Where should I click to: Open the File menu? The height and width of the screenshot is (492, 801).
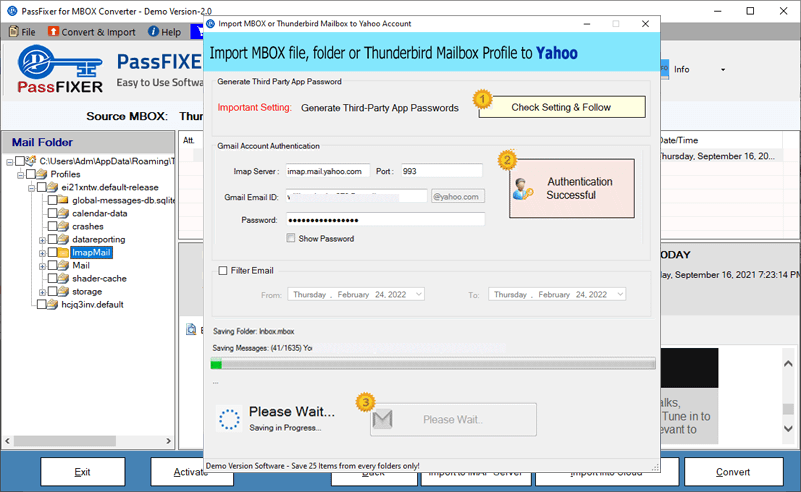[22, 32]
